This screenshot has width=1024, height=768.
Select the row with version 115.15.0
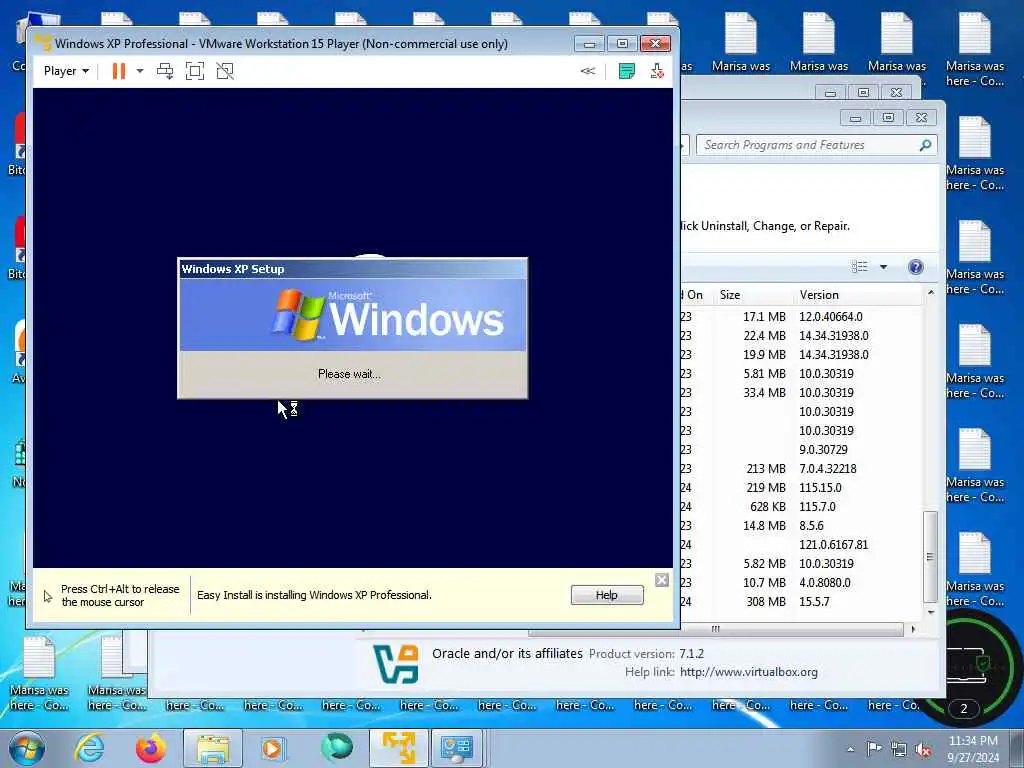pos(801,487)
